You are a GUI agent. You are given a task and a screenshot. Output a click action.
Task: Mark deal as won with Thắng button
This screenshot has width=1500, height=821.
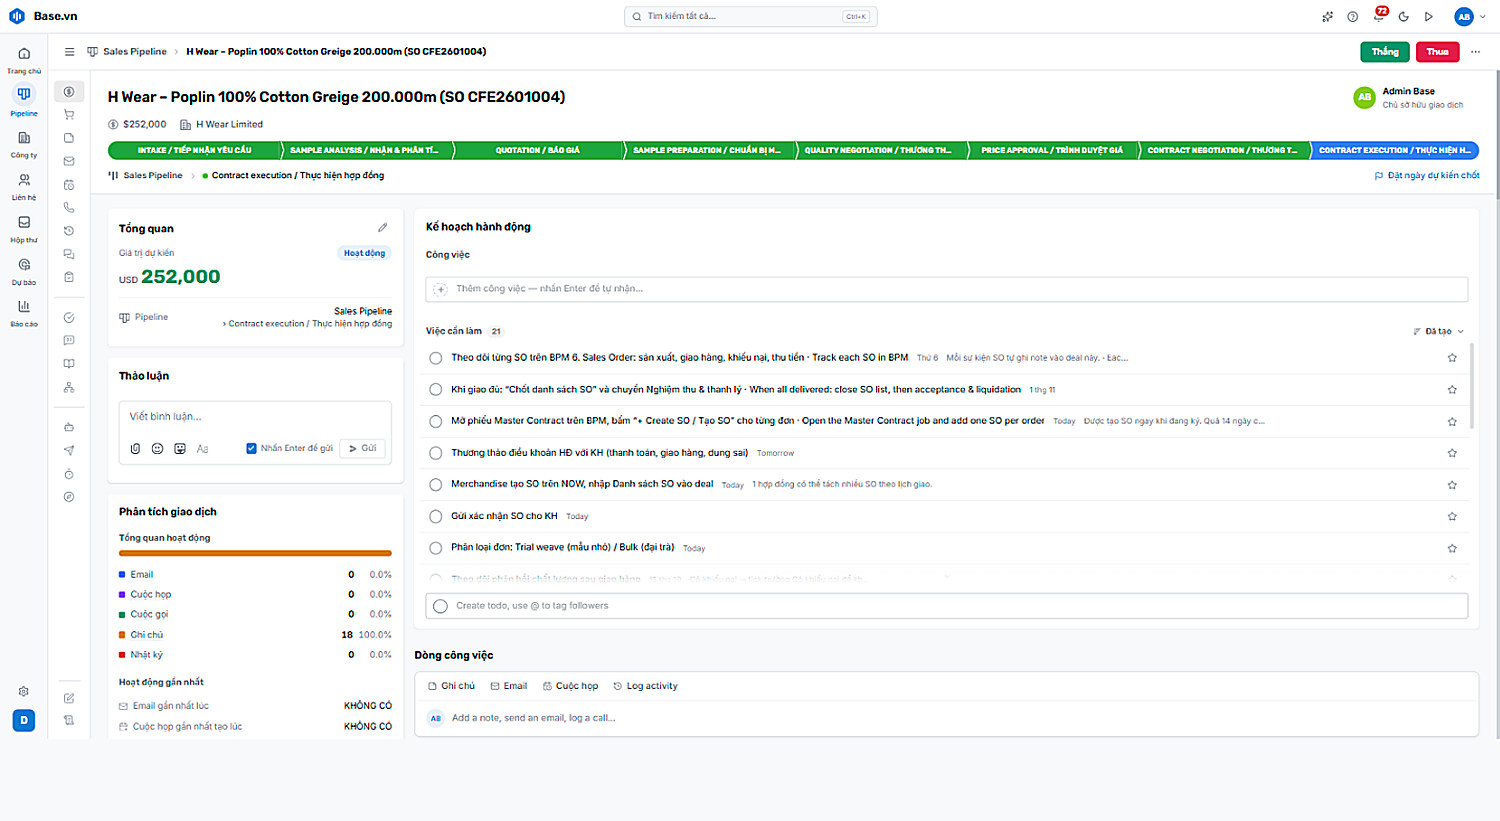point(1385,52)
